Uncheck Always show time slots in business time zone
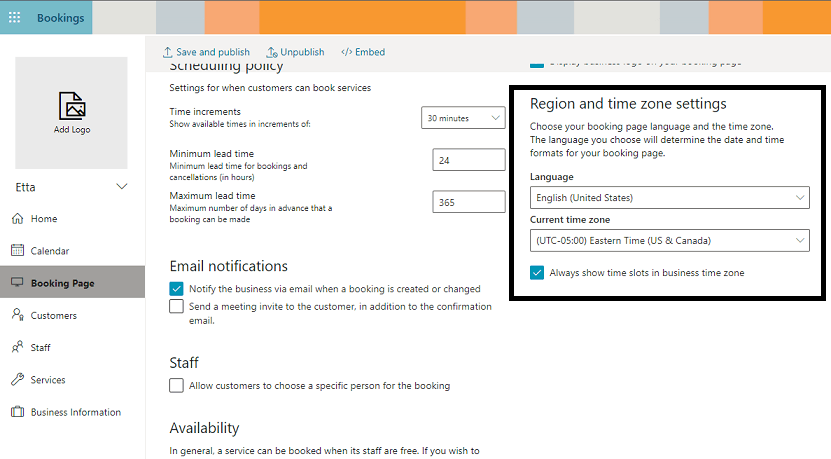 click(537, 272)
